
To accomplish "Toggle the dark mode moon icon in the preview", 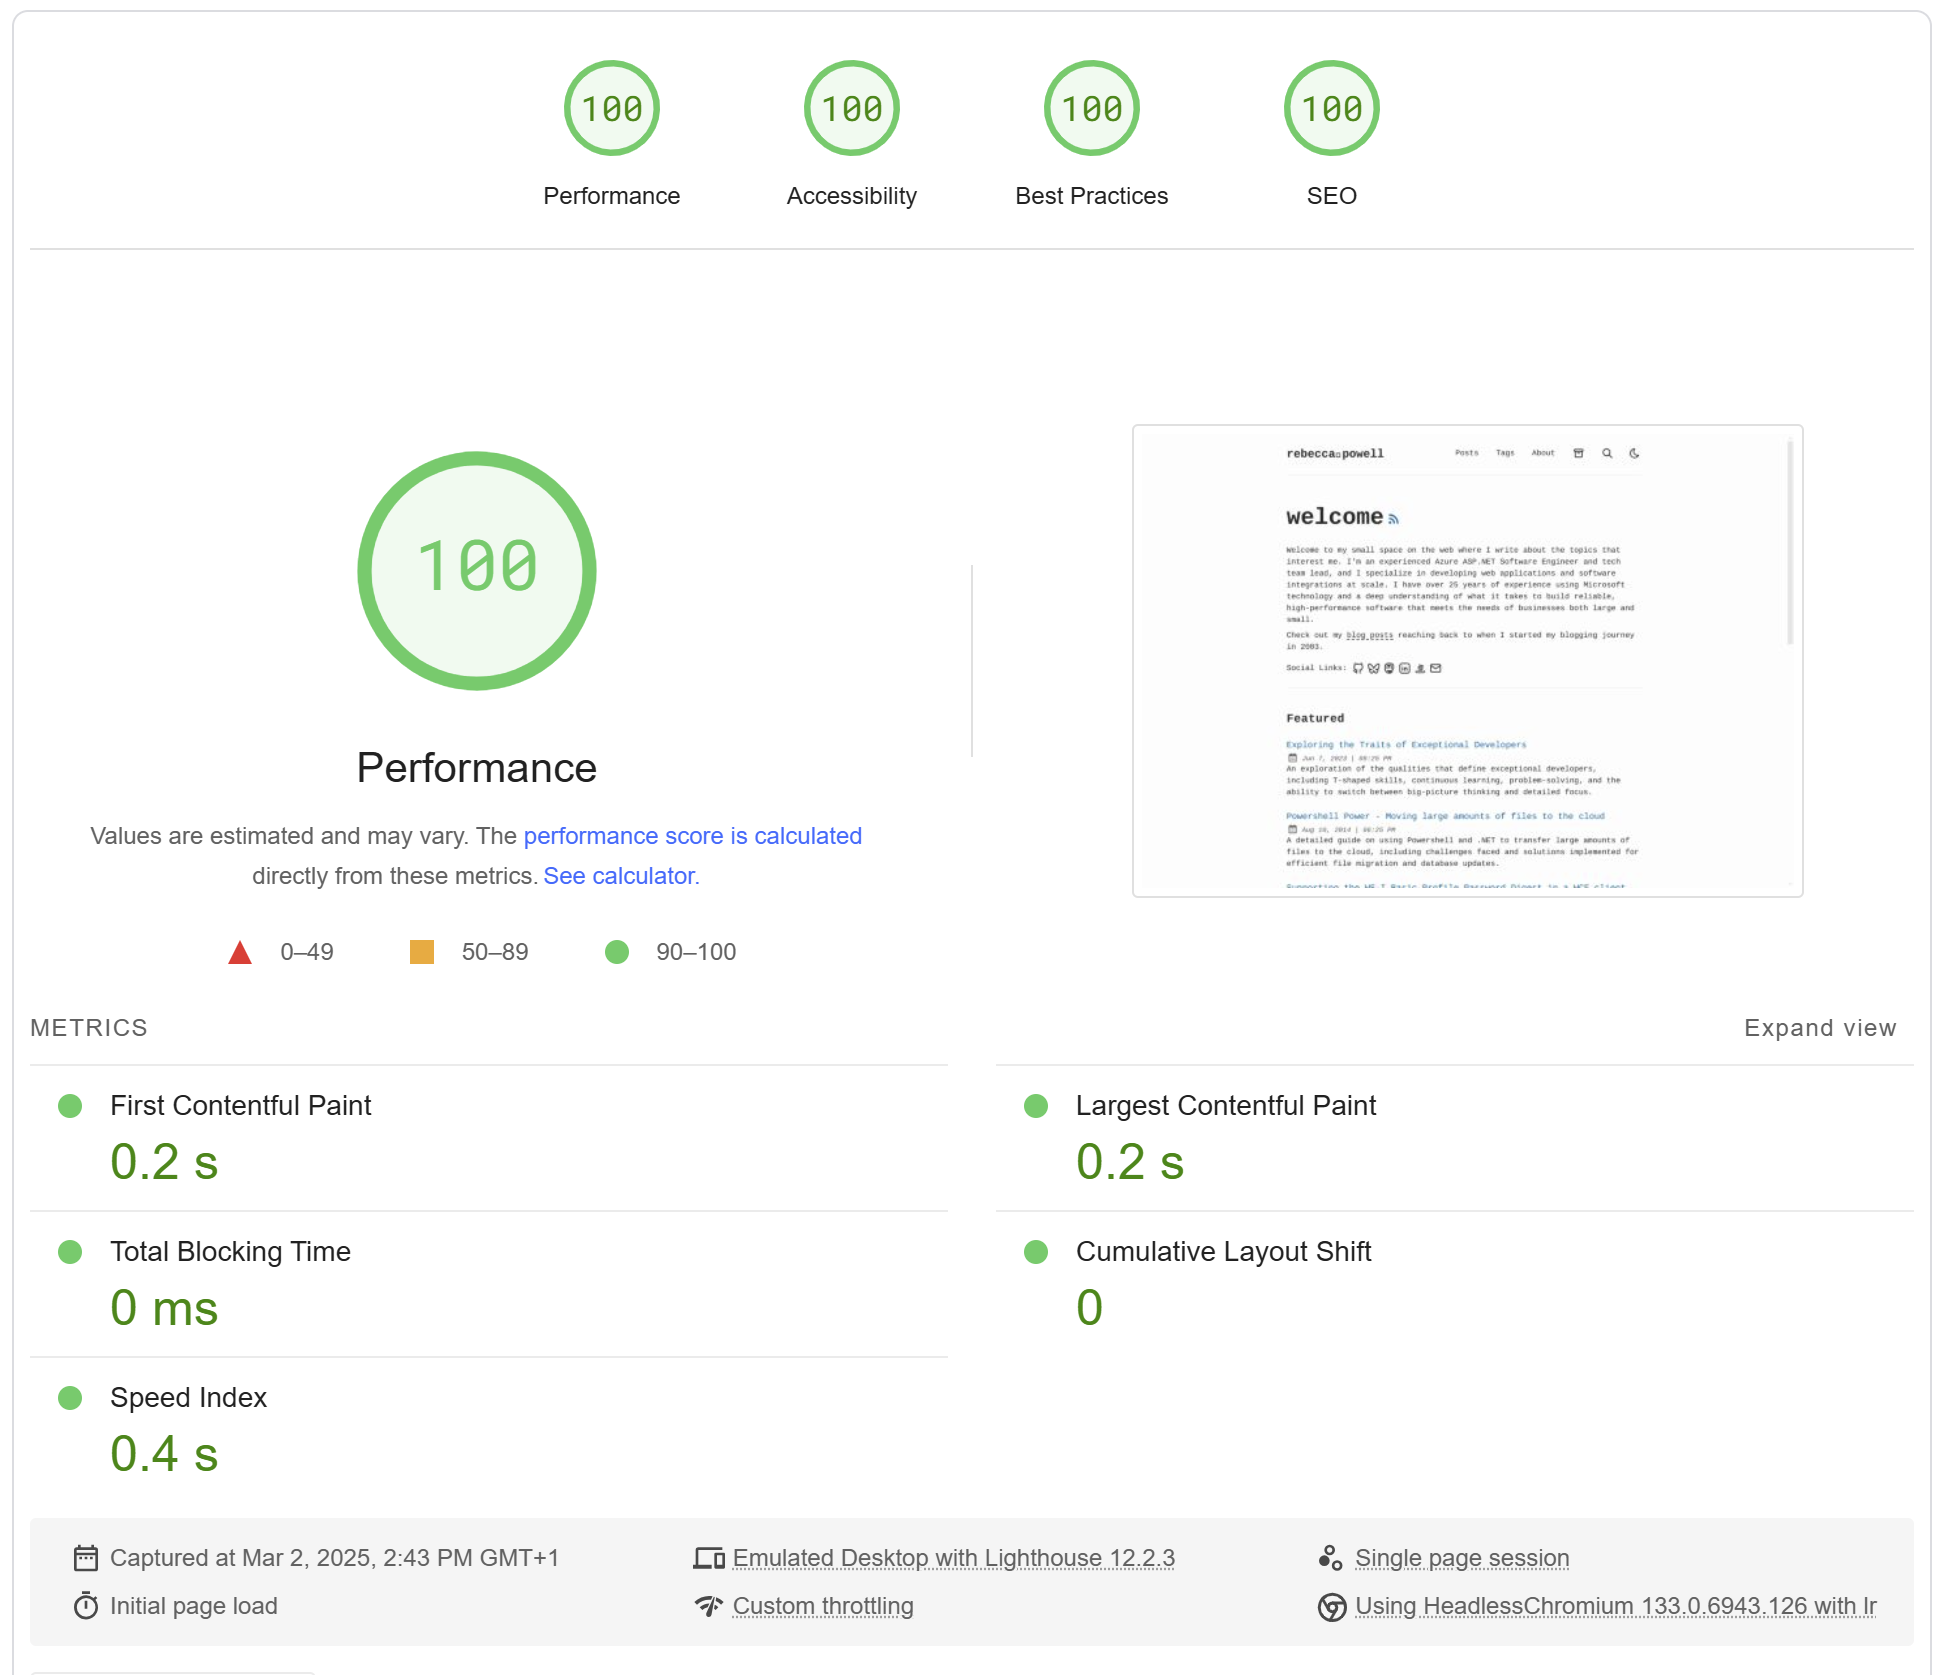I will (x=1635, y=453).
